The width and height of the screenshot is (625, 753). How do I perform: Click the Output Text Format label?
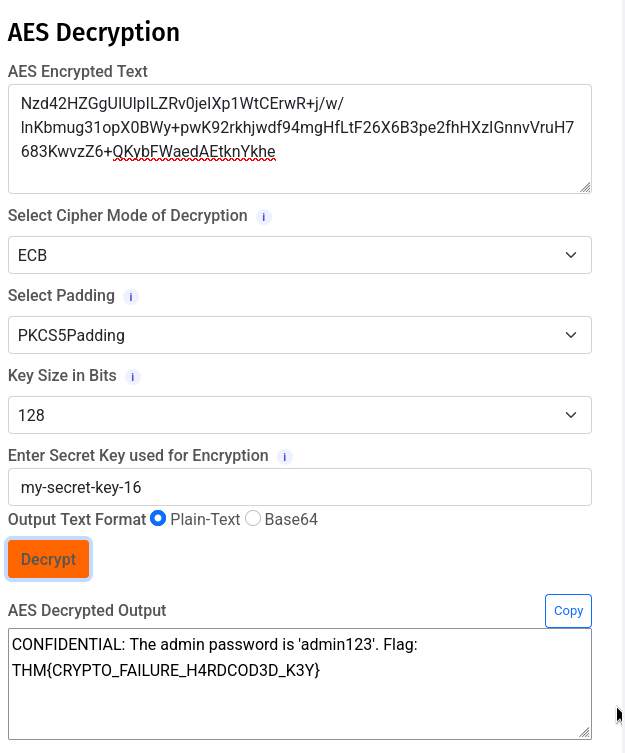(x=76, y=519)
